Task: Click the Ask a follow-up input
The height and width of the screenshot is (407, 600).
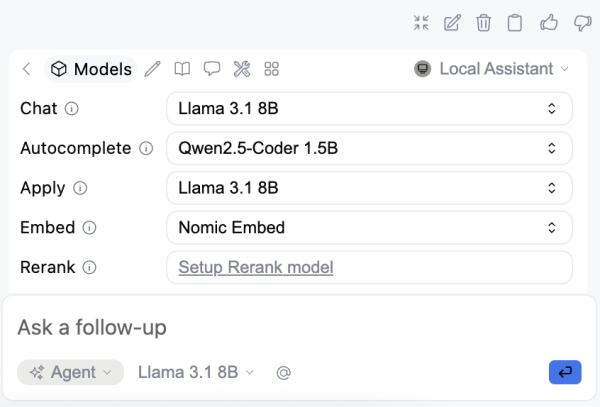Action: pyautogui.click(x=300, y=327)
